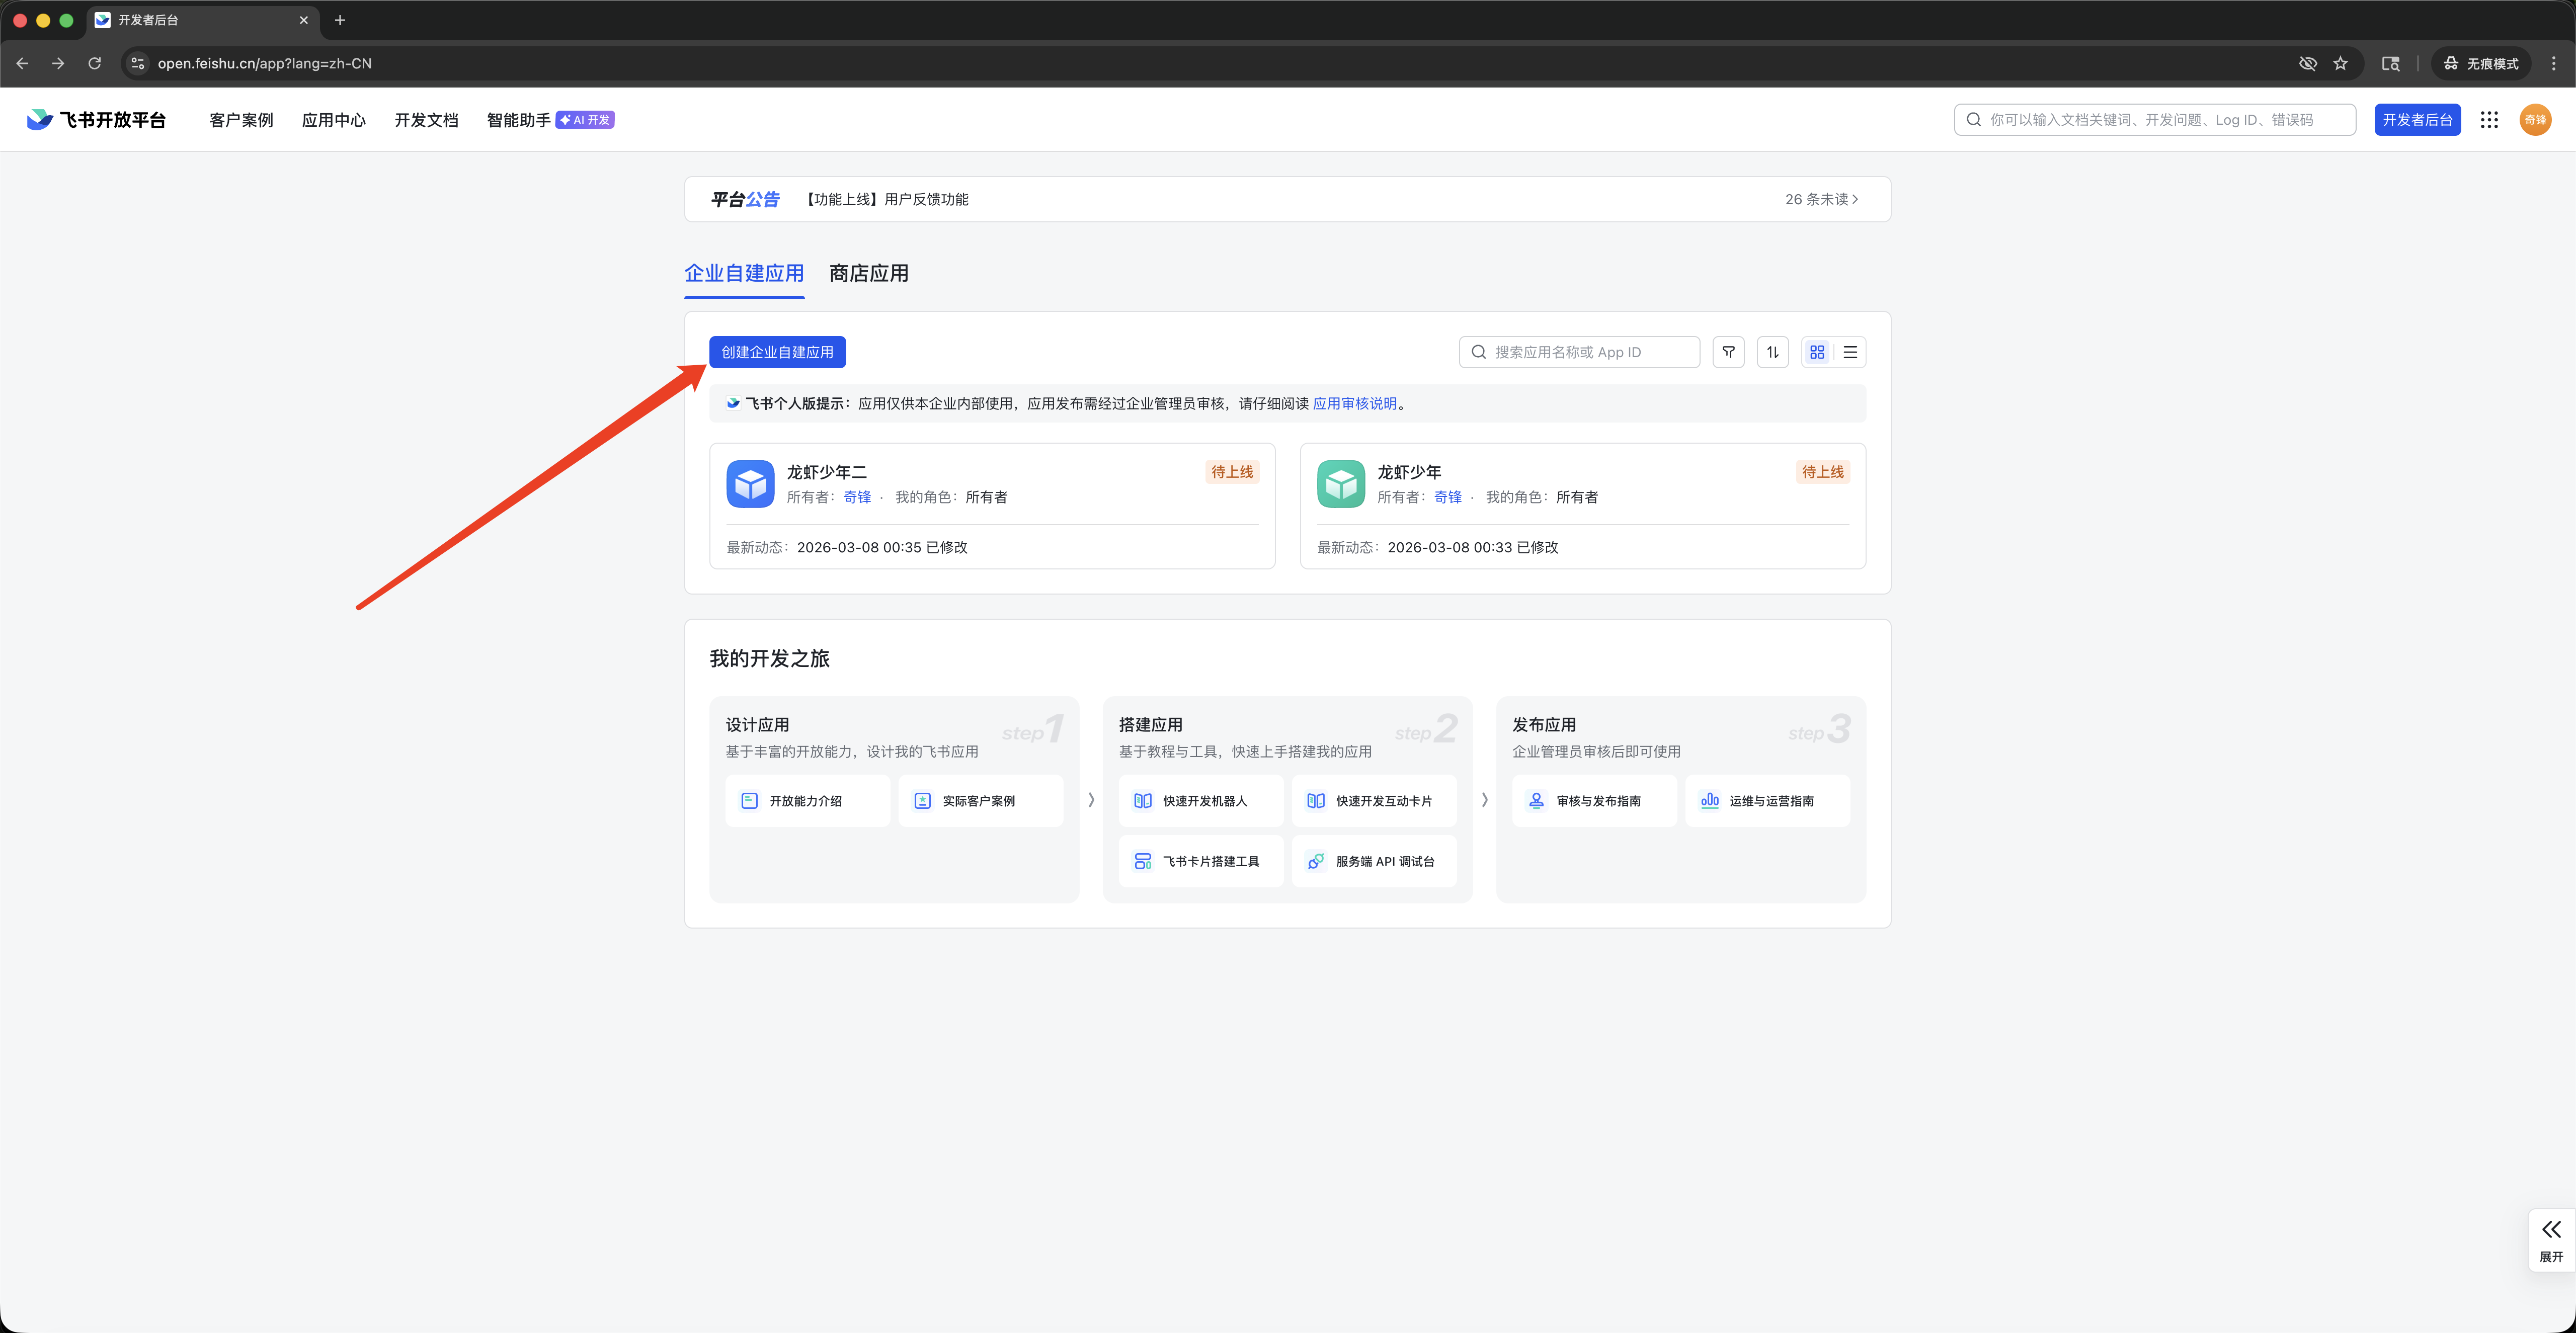
Task: Switch to grid view layout
Action: (1817, 352)
